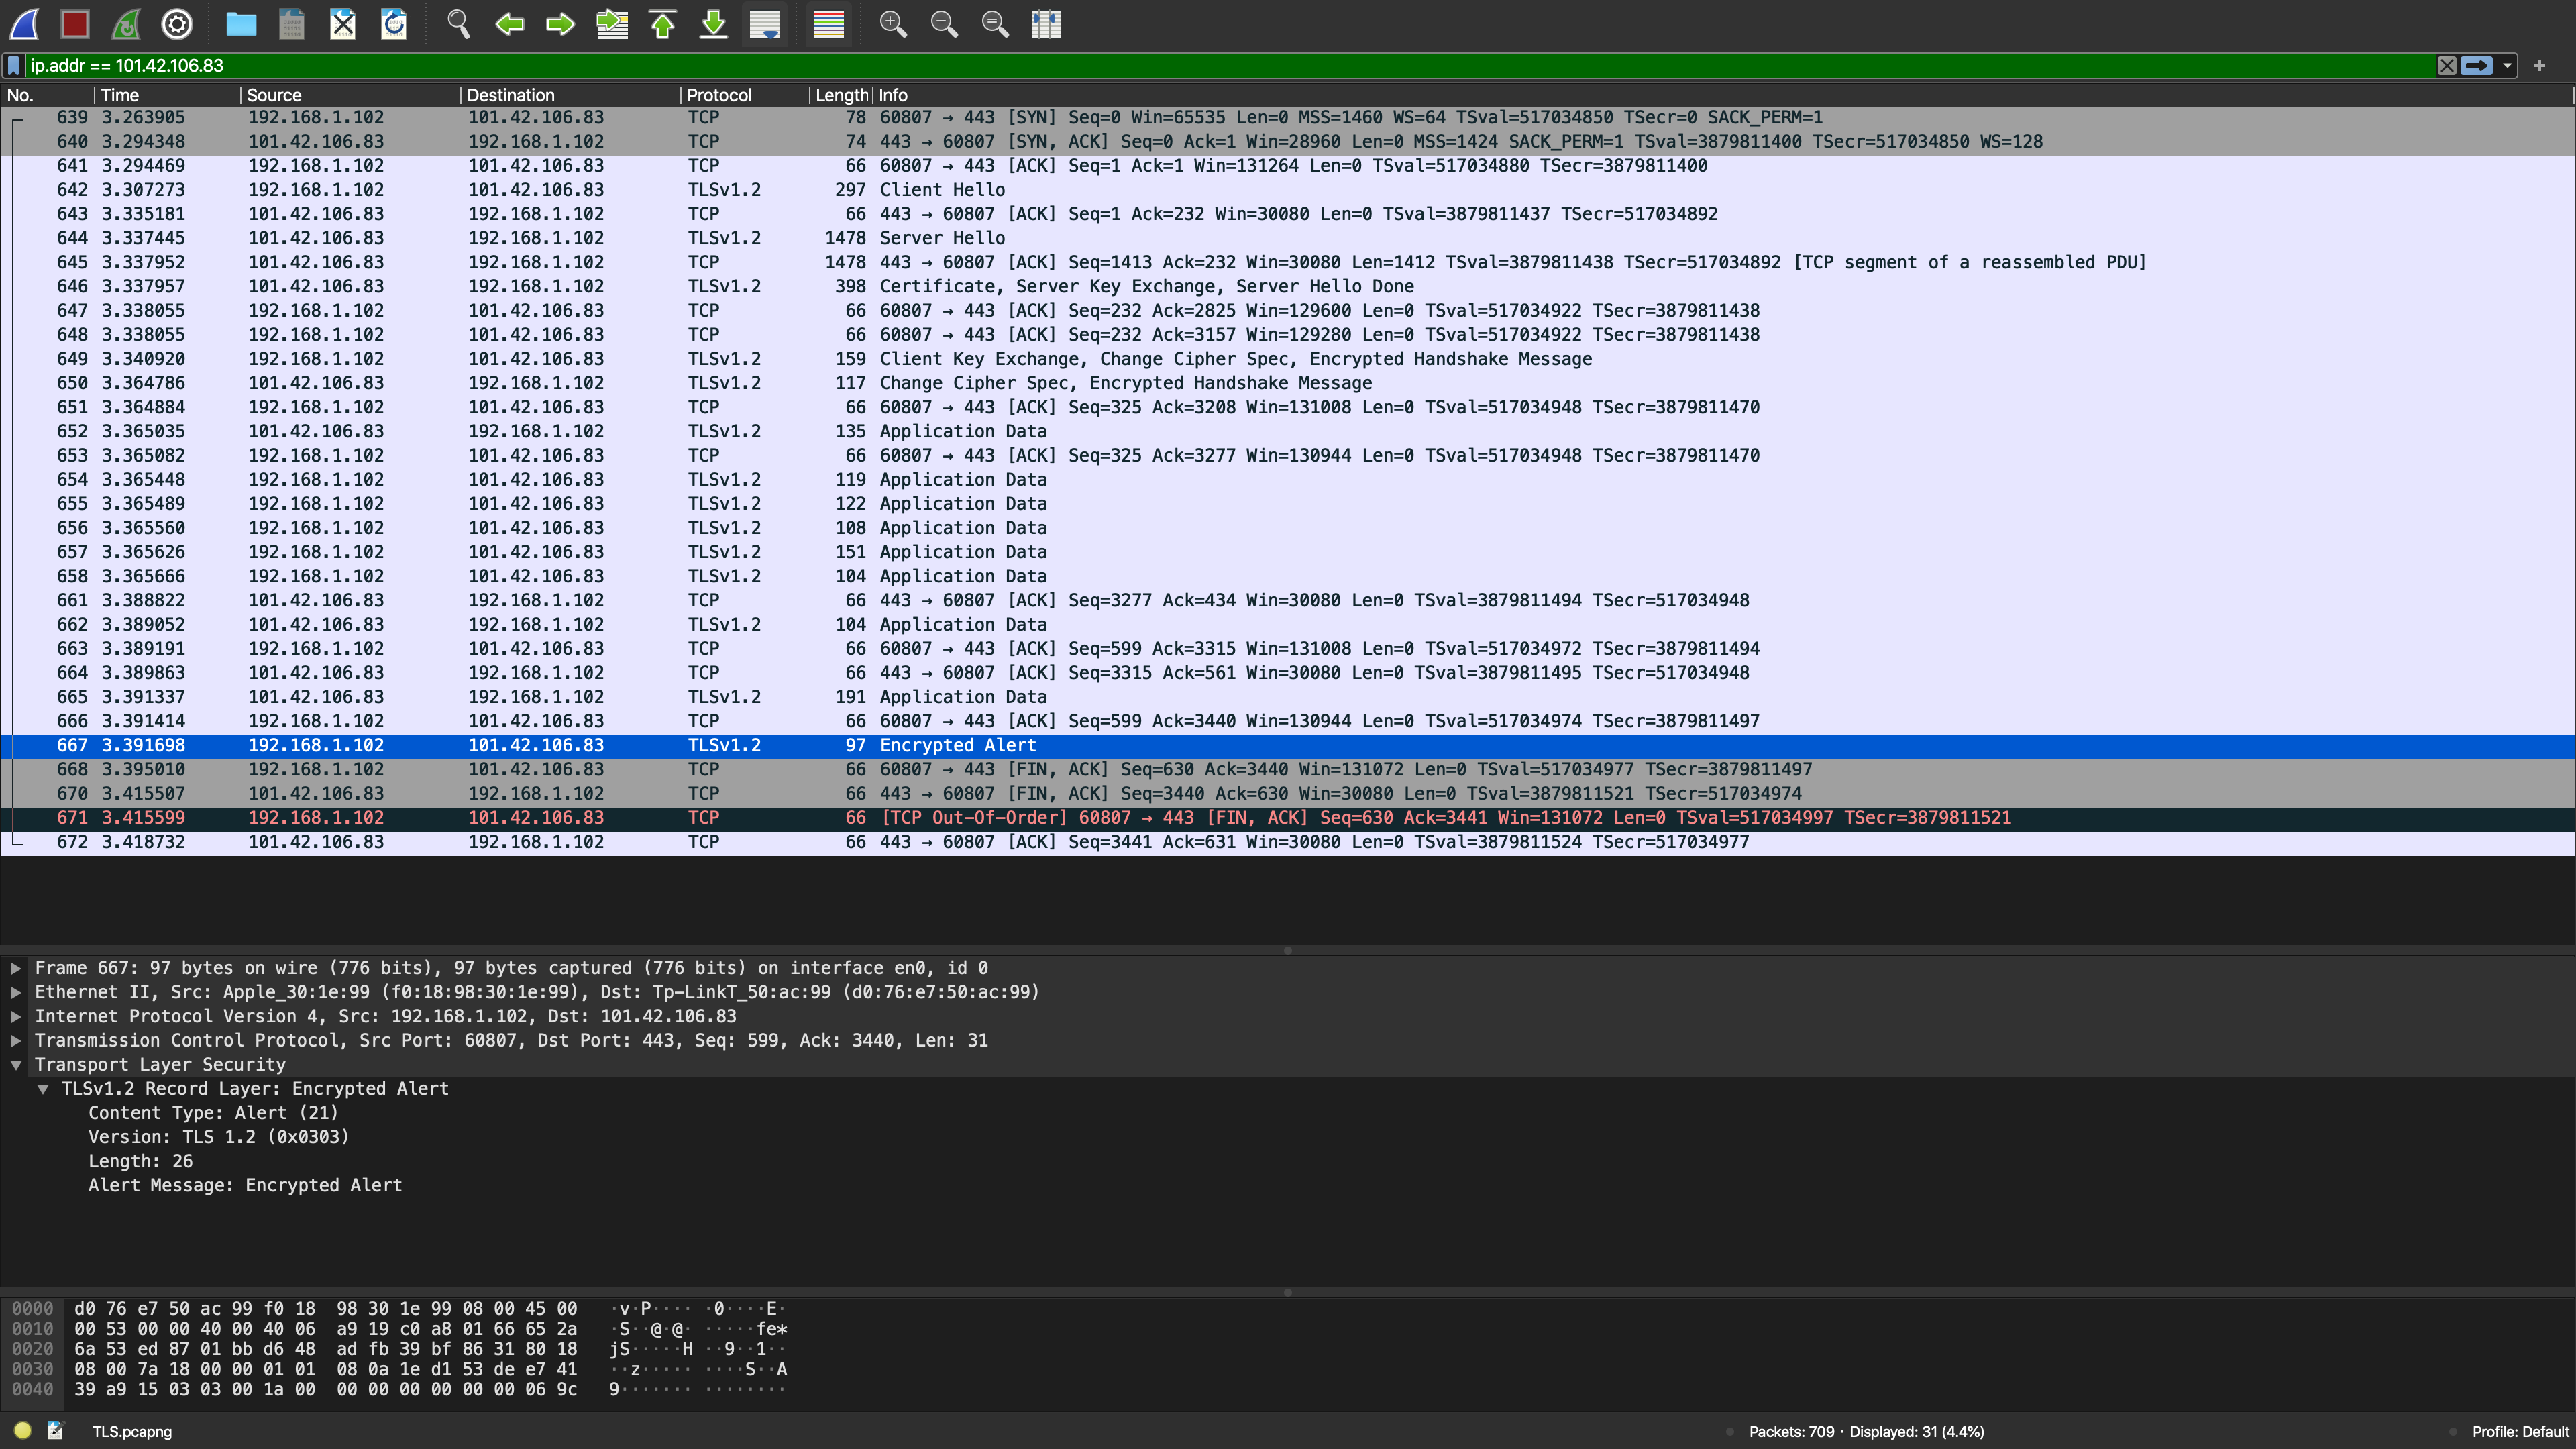Open a capture file using the blue folder icon
This screenshot has height=1449, width=2576.
(x=241, y=24)
